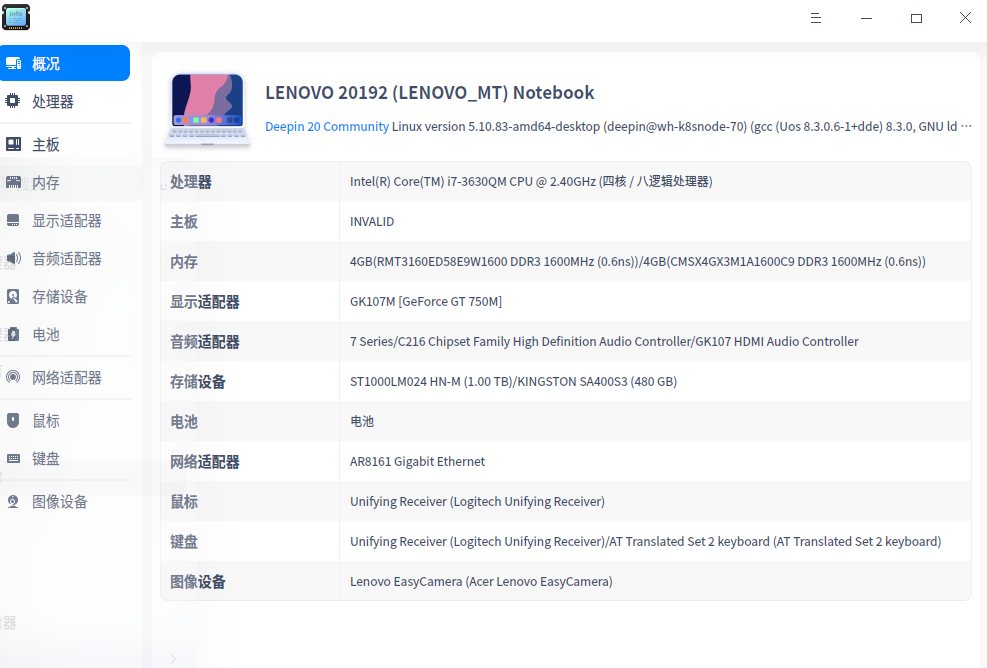Click the LENOVO 20192 Notebook title
Image resolution: width=987 pixels, height=668 pixels.
pyautogui.click(x=429, y=93)
